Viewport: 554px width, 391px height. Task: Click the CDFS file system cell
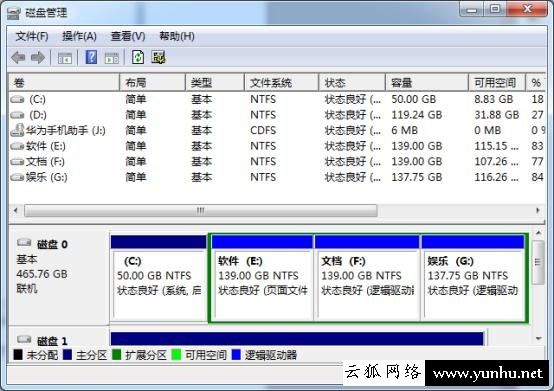pos(263,130)
